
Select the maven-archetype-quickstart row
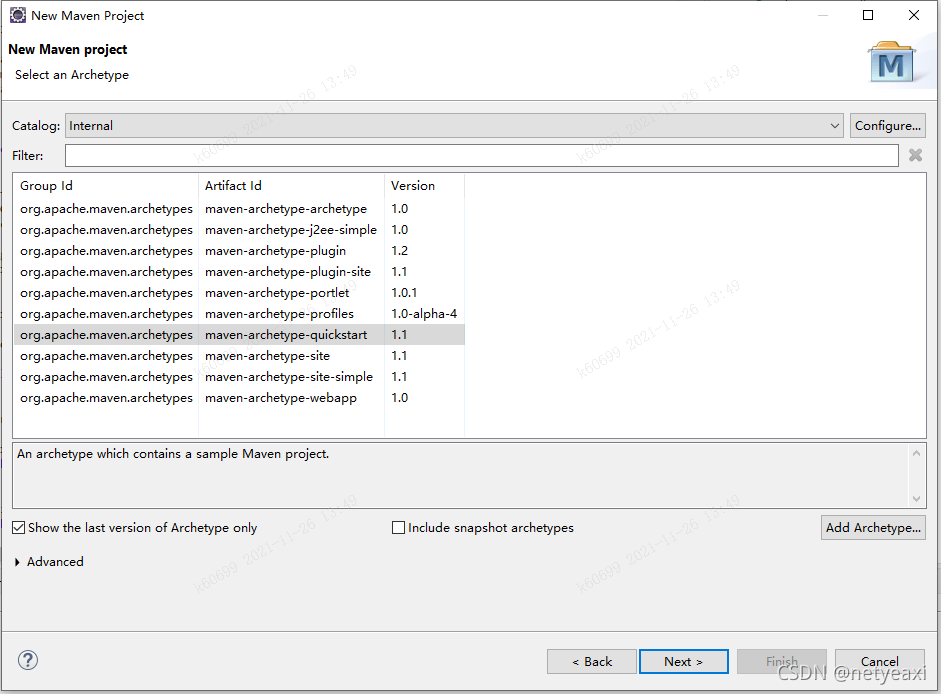239,335
